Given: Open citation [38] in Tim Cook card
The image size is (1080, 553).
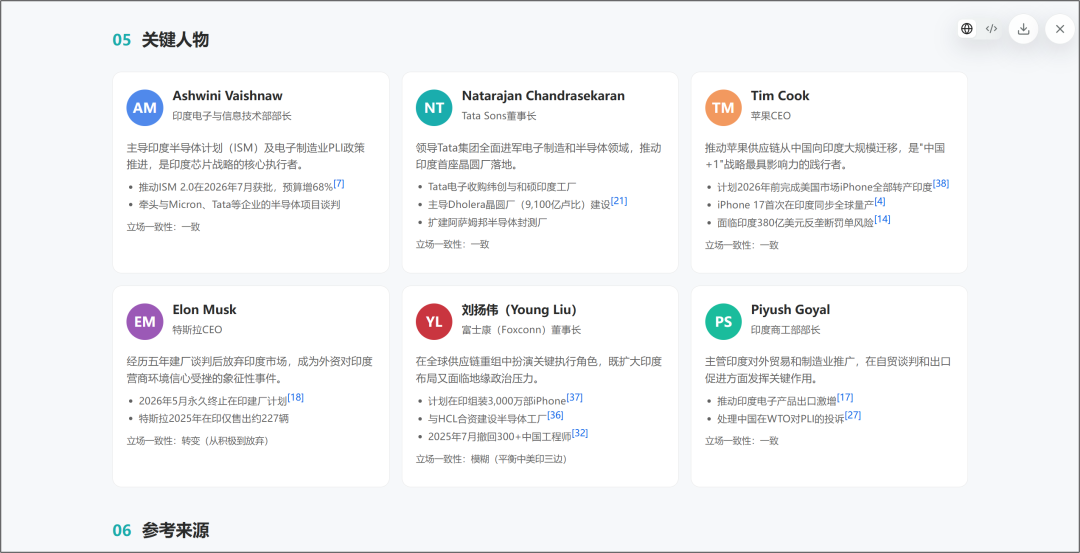Looking at the screenshot, I should click(941, 184).
